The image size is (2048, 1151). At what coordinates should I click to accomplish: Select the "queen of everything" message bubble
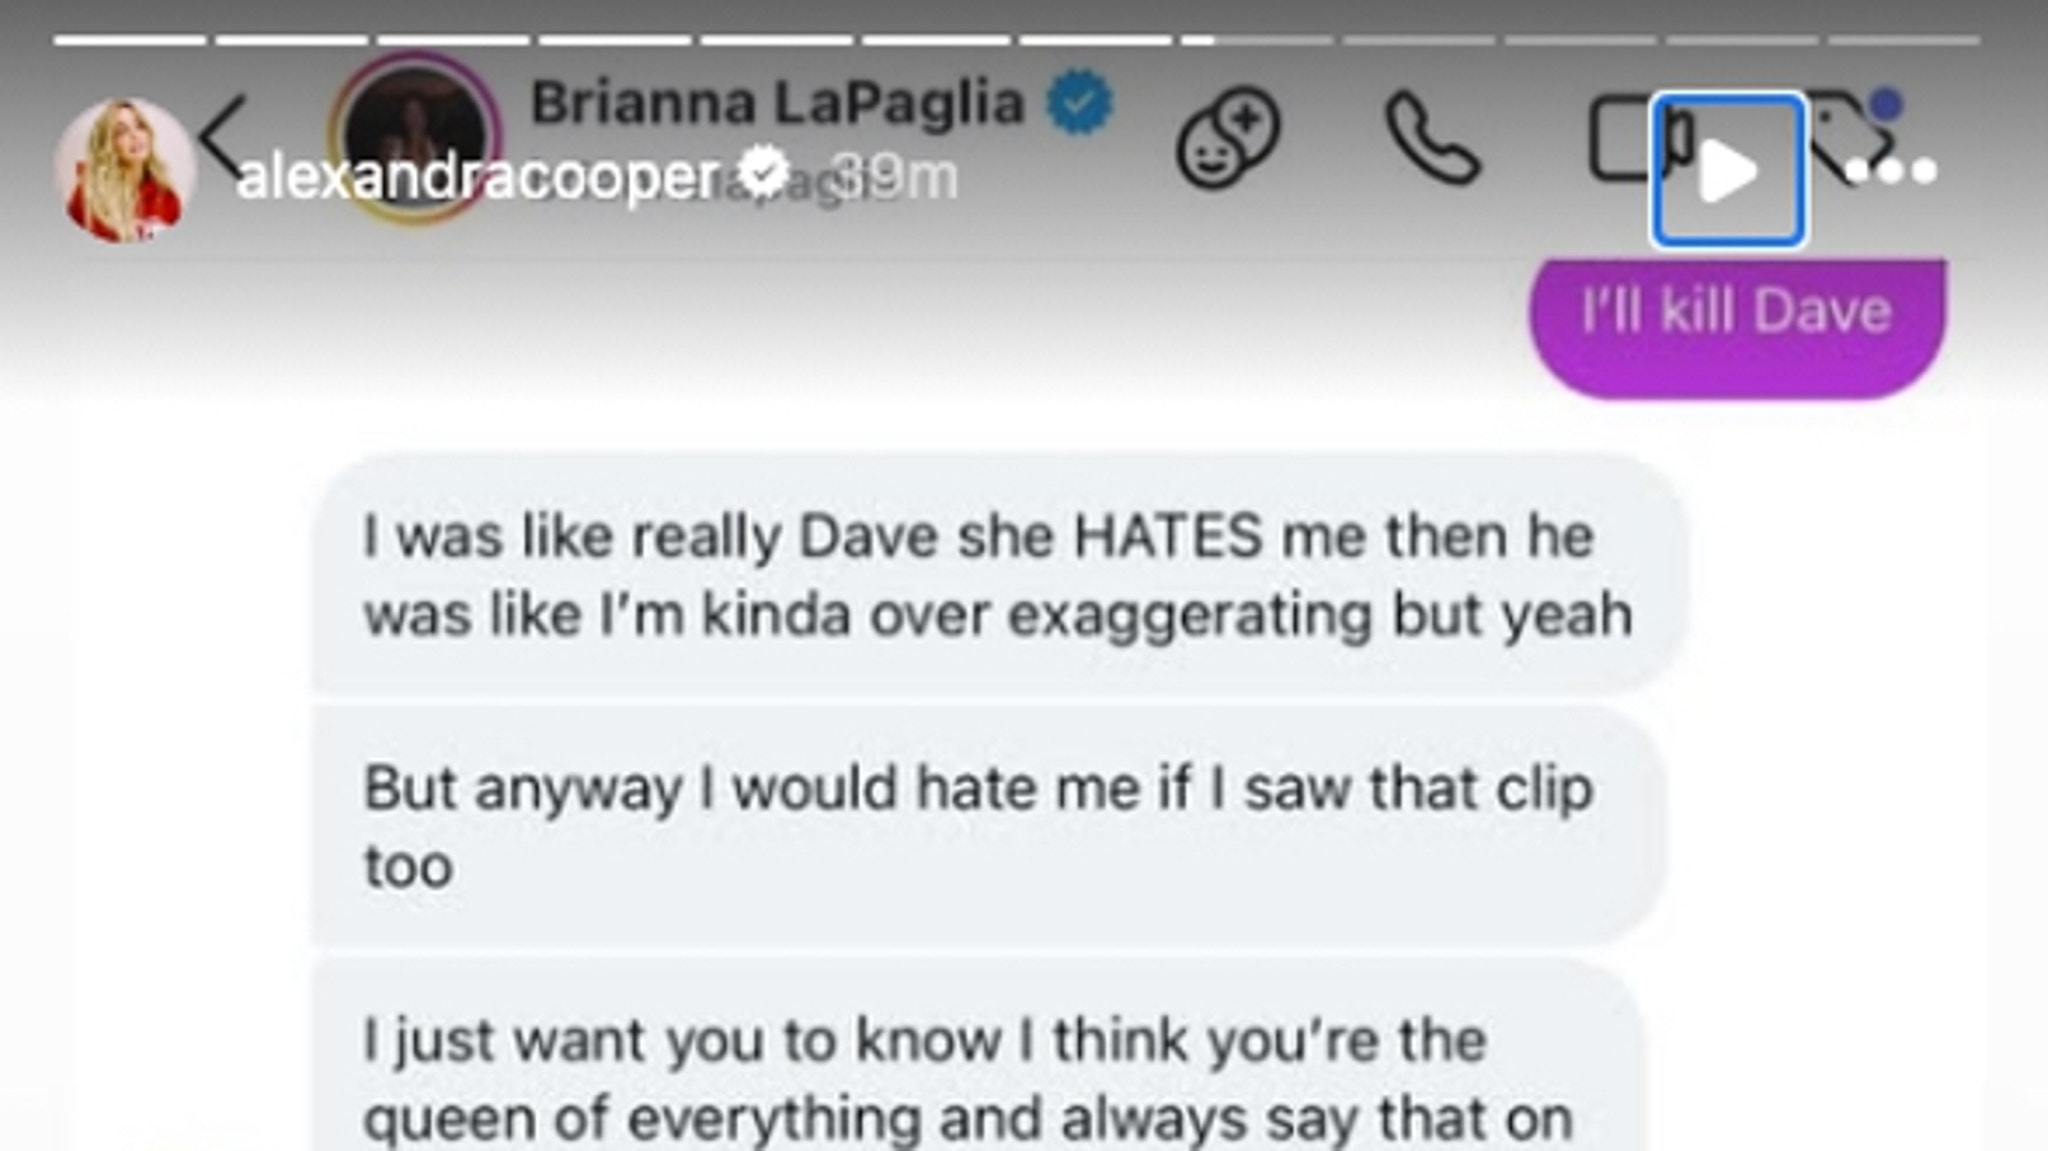click(x=978, y=1055)
